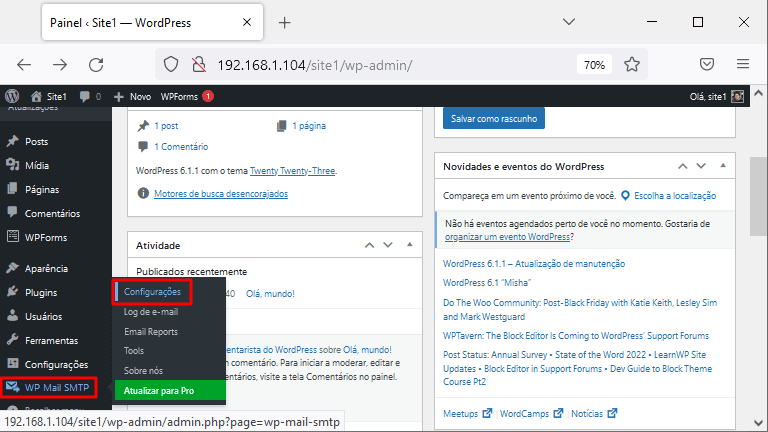Click the Salvar como rascunho button

494,119
